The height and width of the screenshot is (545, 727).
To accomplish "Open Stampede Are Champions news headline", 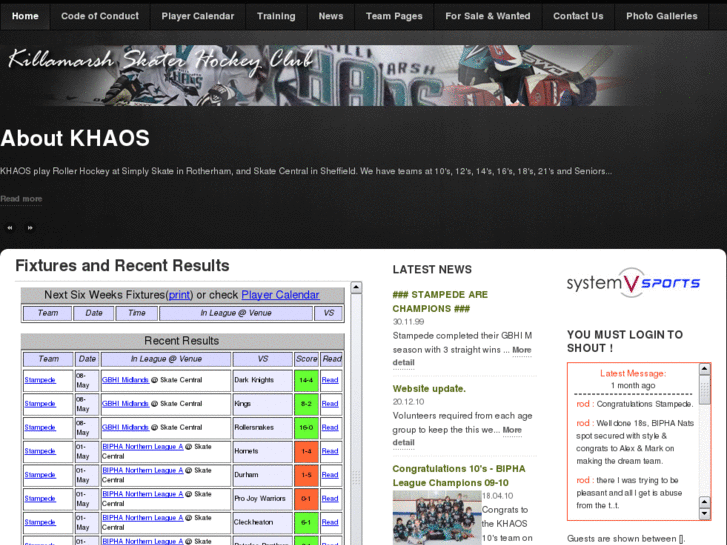I will pos(440,301).
